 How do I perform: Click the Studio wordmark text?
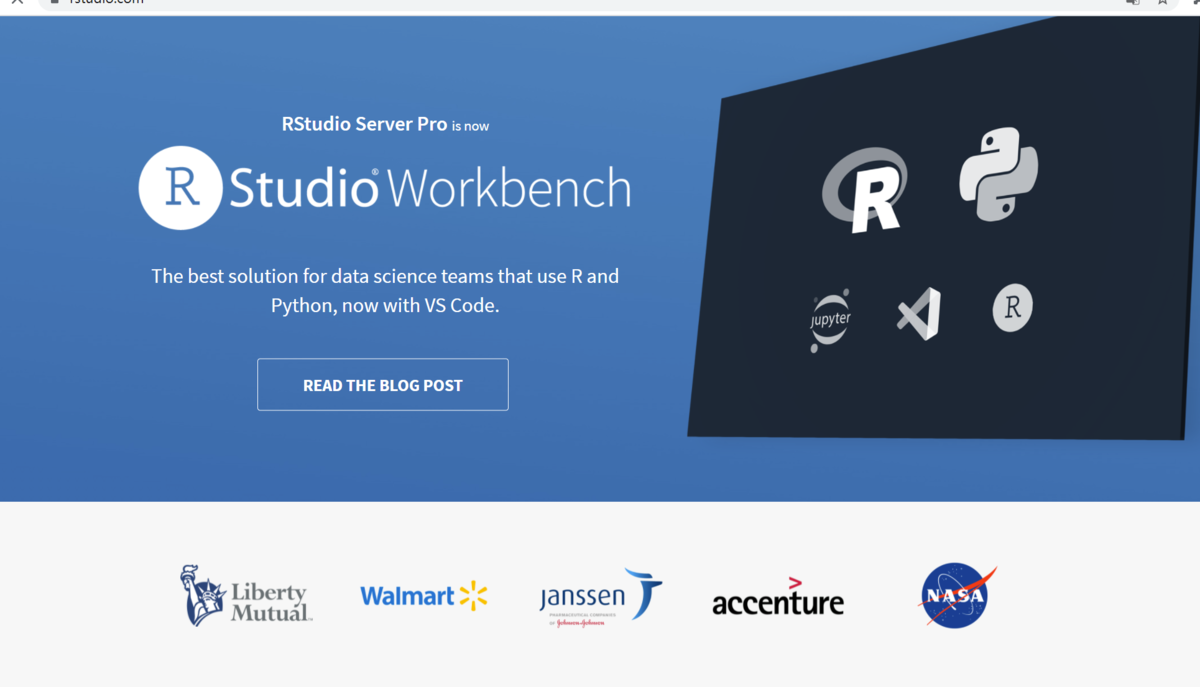(304, 188)
